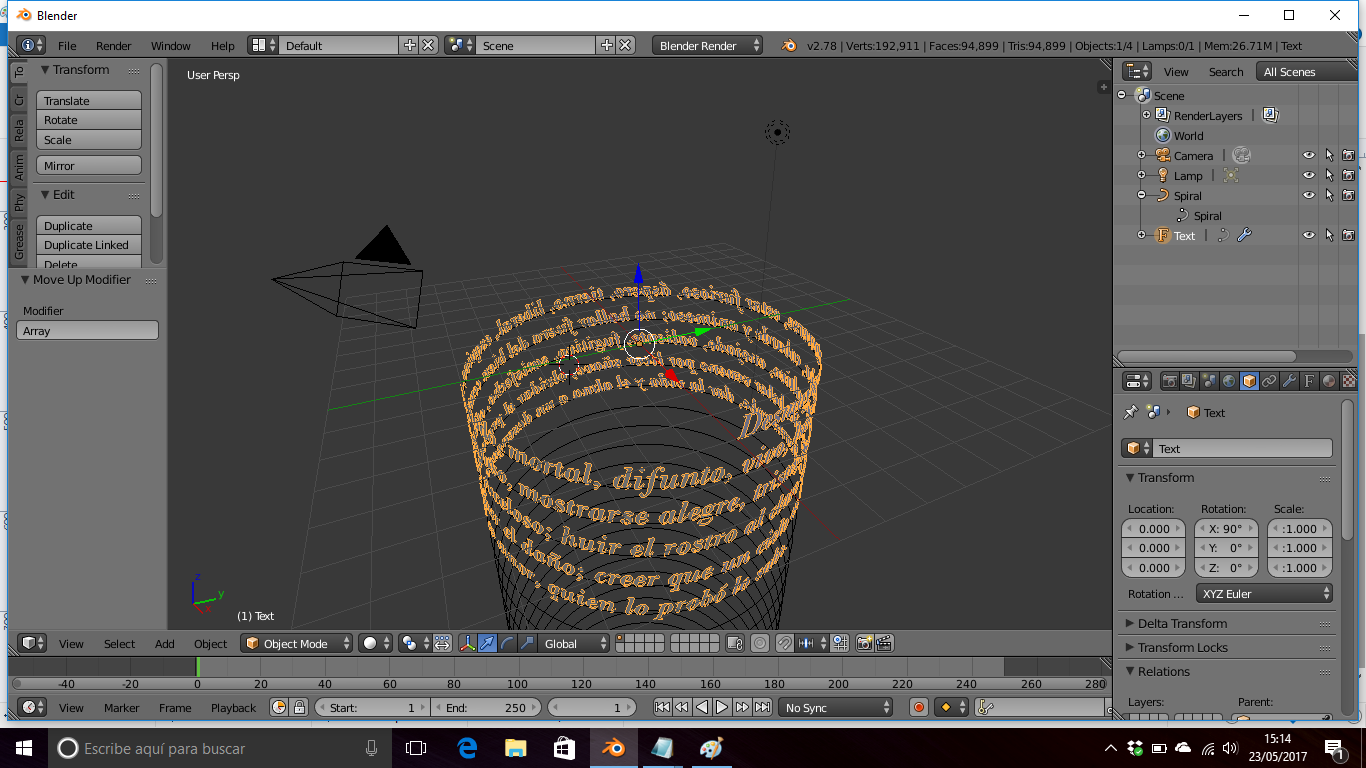The height and width of the screenshot is (768, 1366).
Task: Open the Constraints properties chain icon
Action: [x=1269, y=381]
